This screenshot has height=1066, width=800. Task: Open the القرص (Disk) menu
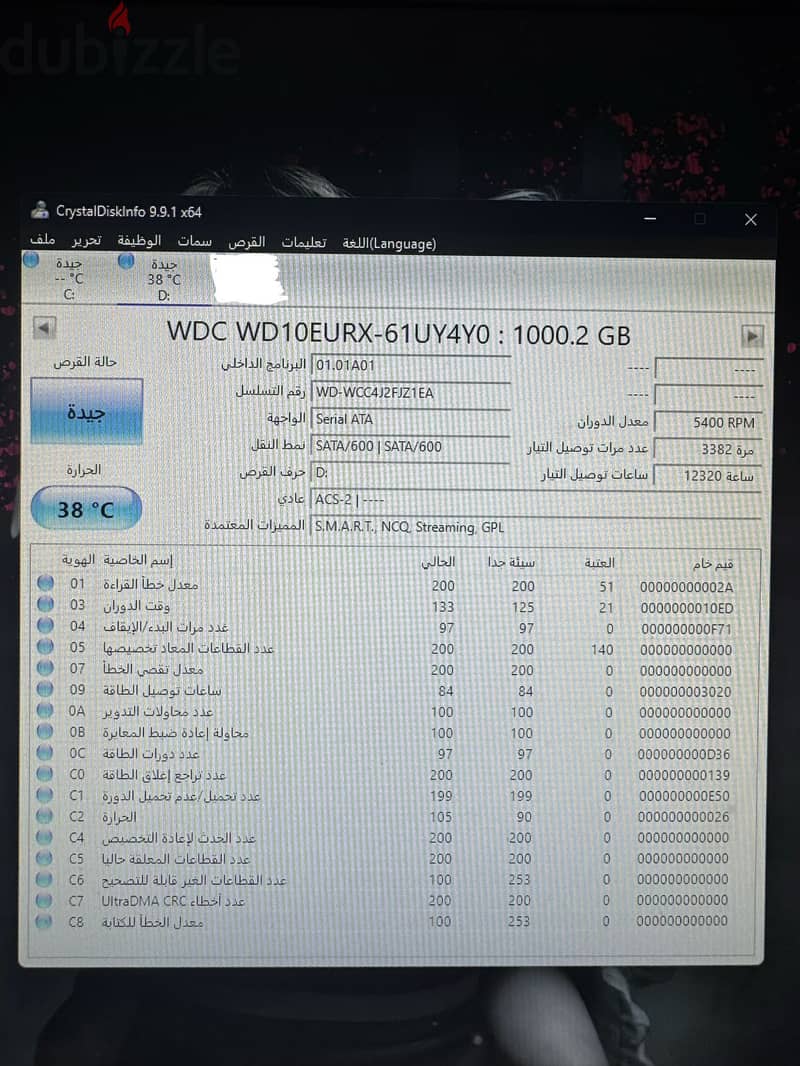pyautogui.click(x=247, y=242)
